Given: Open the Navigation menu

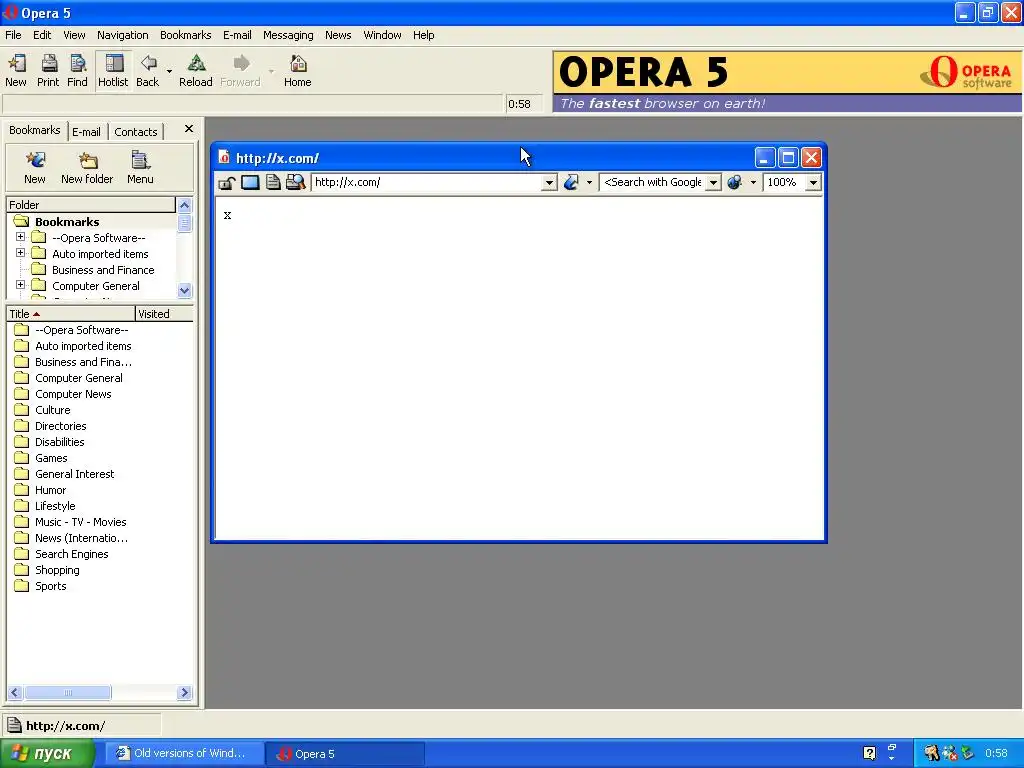Looking at the screenshot, I should point(123,35).
